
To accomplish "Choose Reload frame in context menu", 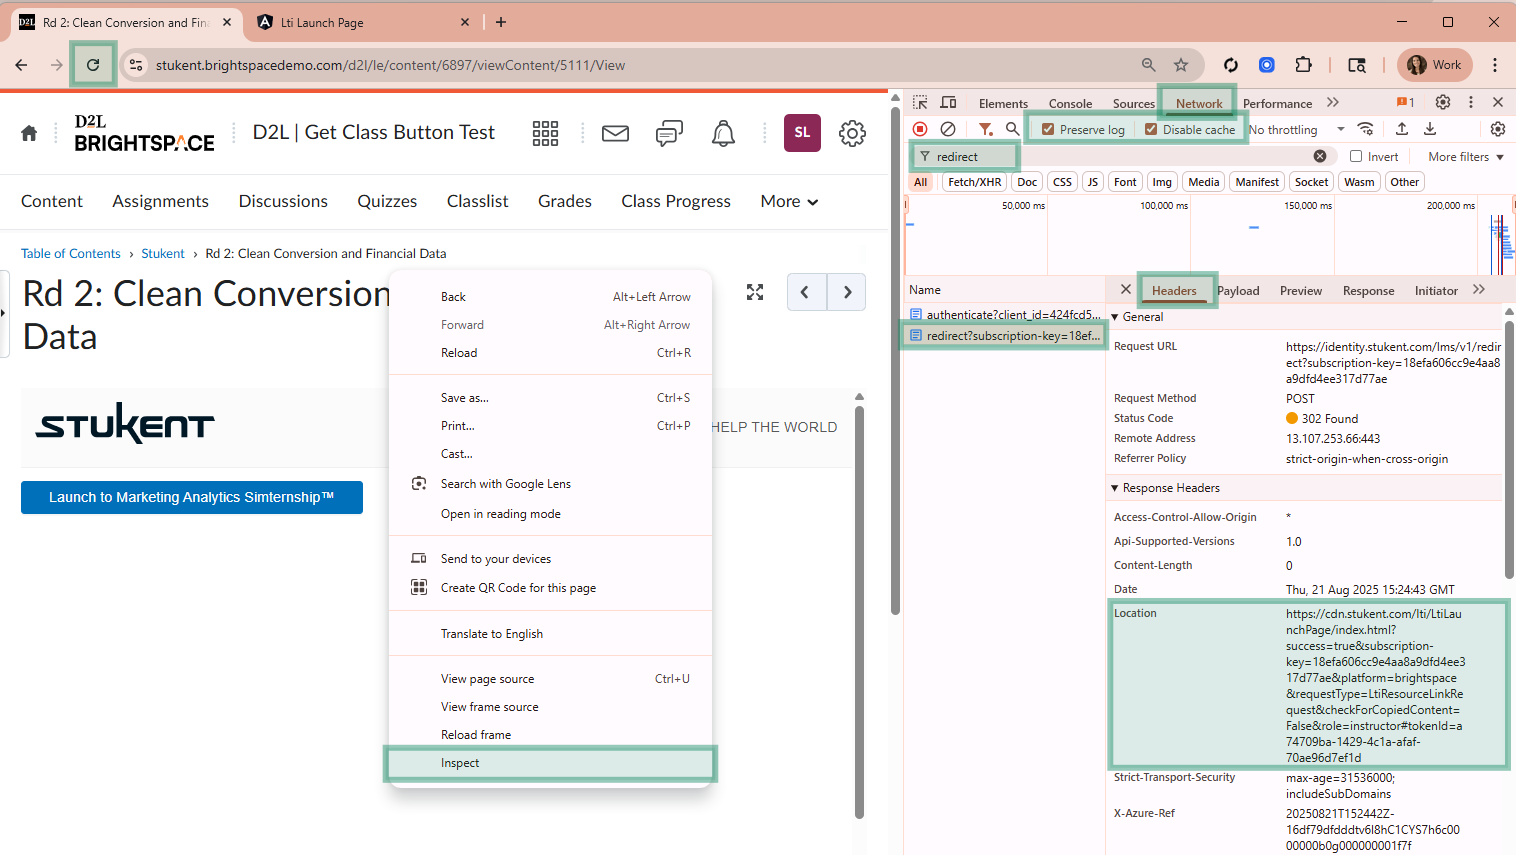I will [550, 735].
